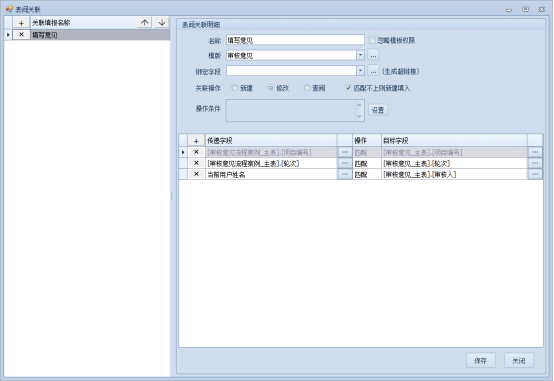Image resolution: width=554 pixels, height=381 pixels.
Task: Select the 新建 radio option
Action: tap(235, 88)
